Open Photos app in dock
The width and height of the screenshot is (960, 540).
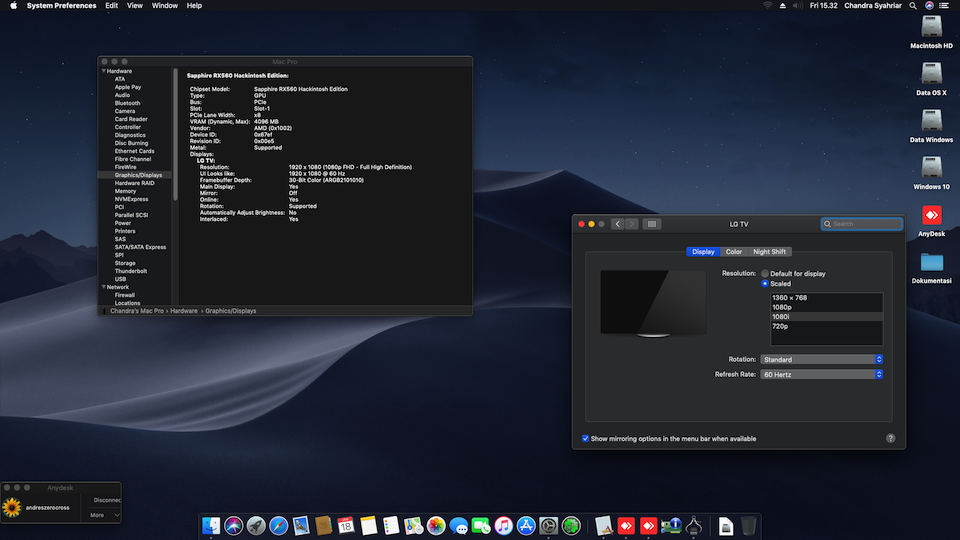click(x=436, y=526)
